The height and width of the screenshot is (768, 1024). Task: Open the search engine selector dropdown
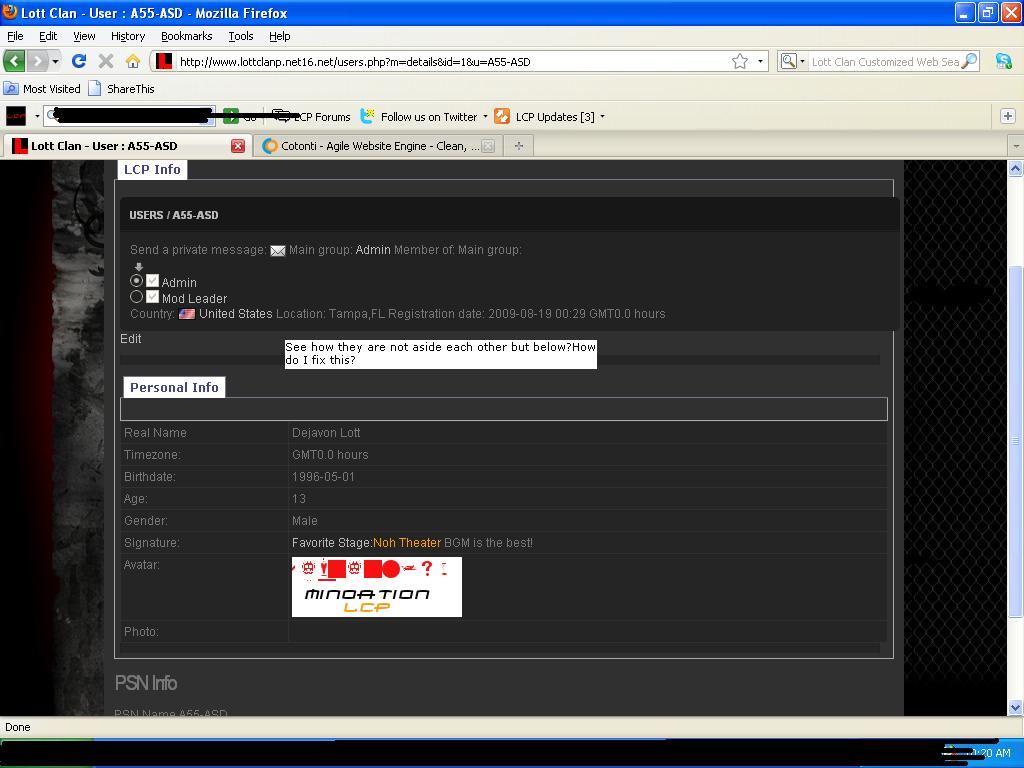pyautogui.click(x=792, y=61)
